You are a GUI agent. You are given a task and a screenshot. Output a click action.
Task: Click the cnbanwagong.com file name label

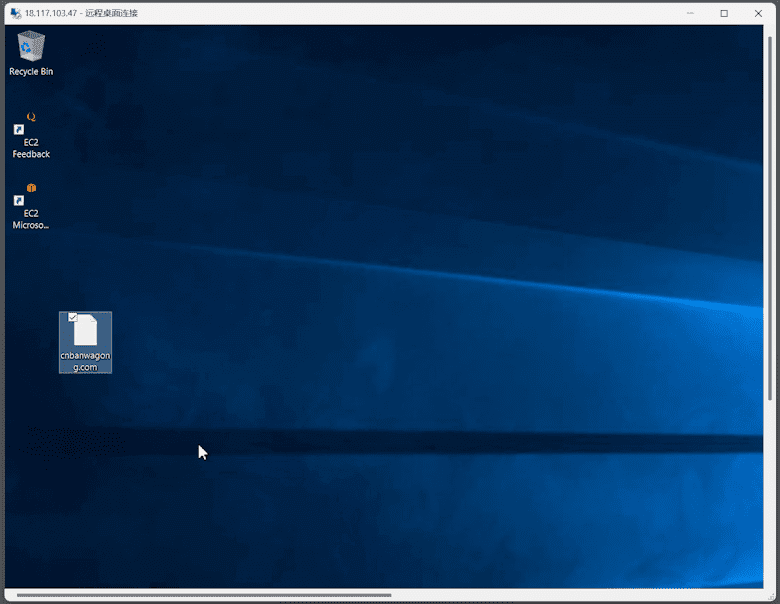tap(86, 362)
